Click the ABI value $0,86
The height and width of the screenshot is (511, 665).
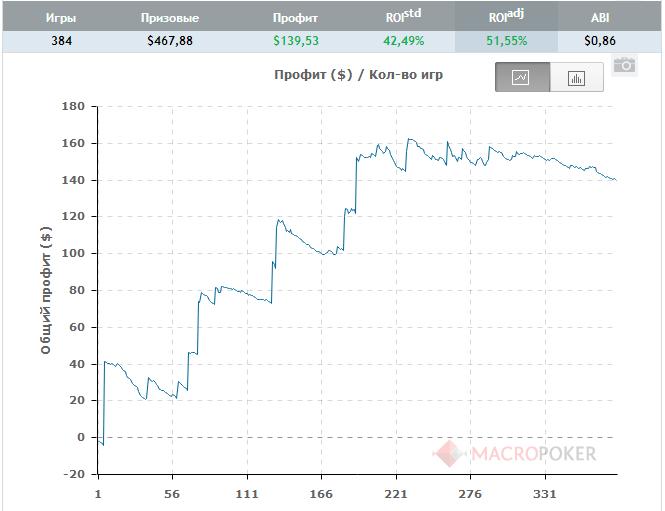coord(600,41)
